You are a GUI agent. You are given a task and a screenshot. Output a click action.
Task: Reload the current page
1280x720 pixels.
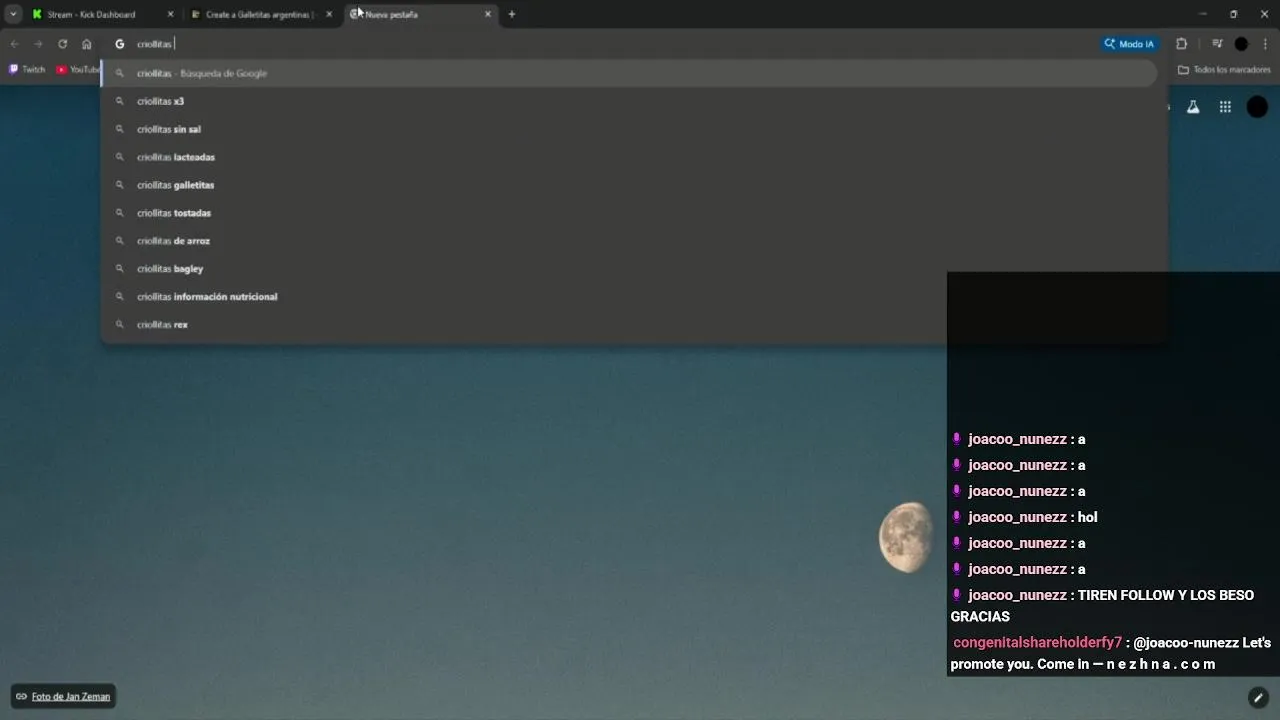pos(62,44)
